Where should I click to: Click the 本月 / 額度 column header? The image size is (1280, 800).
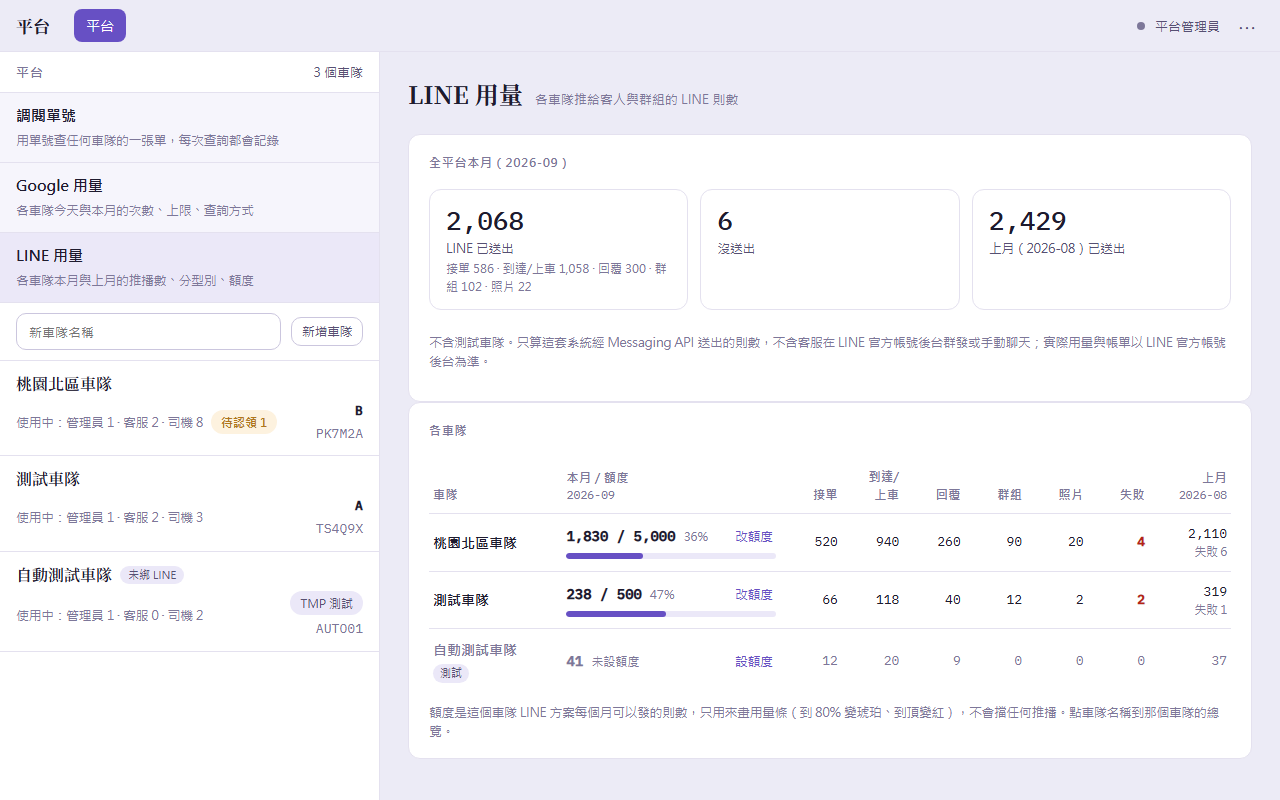pos(598,486)
